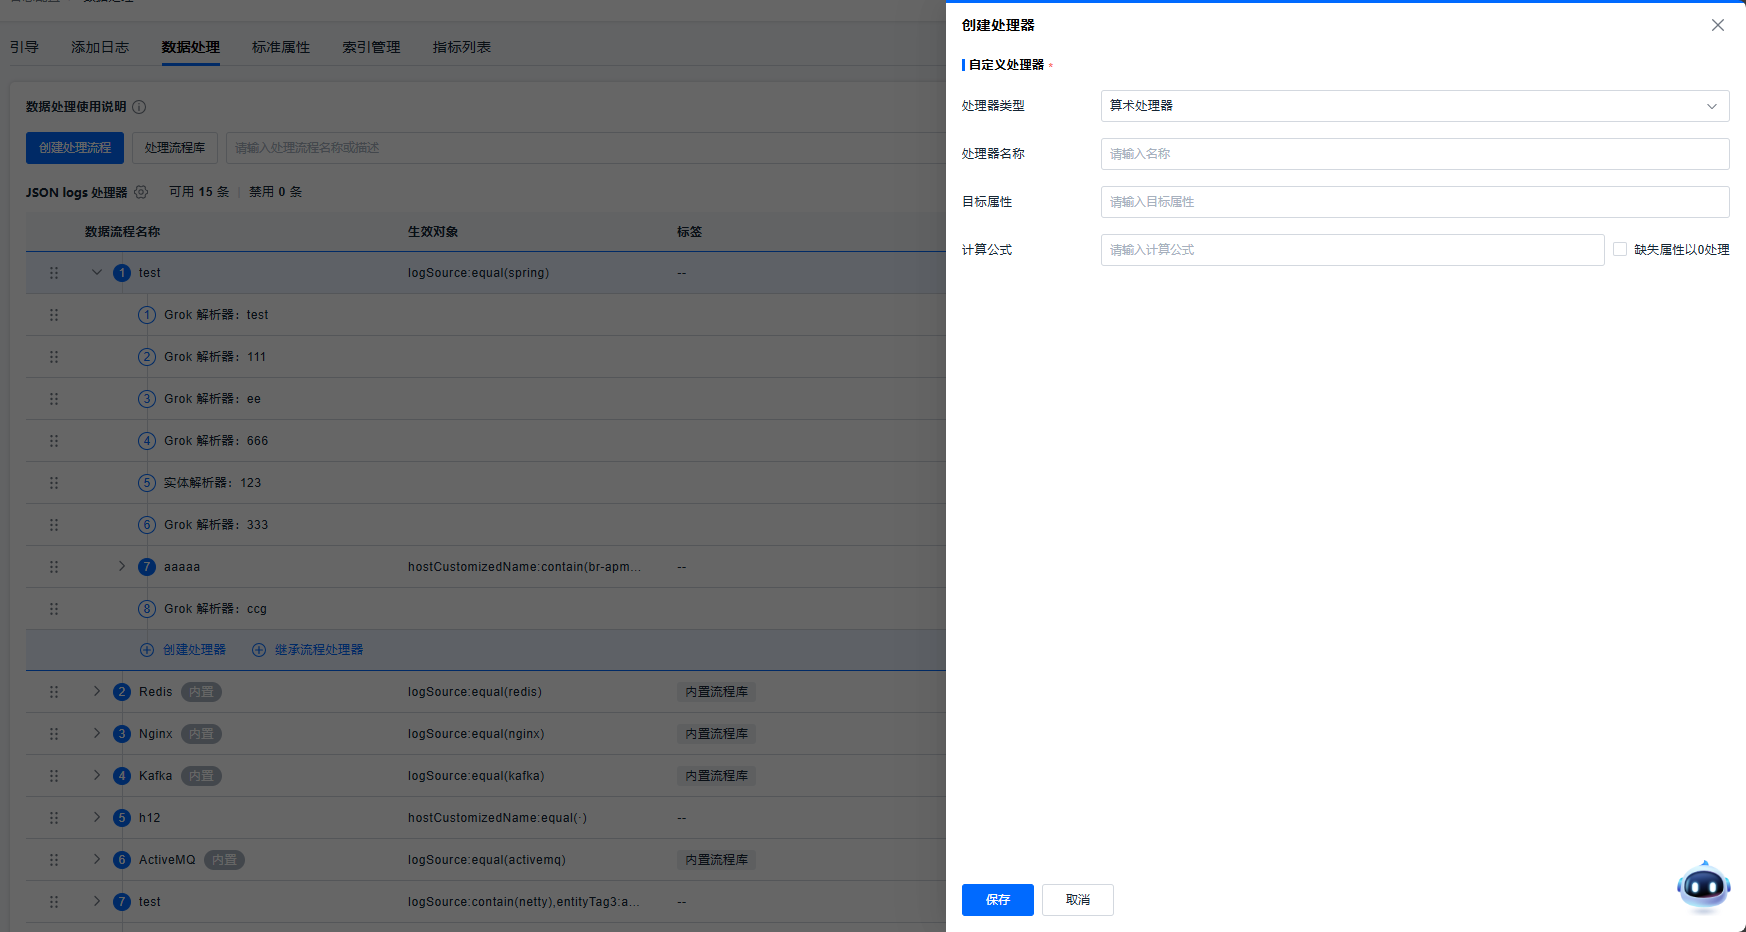This screenshot has height=932, width=1746.
Task: Click drag handle of Kafka row
Action: [x=54, y=776]
